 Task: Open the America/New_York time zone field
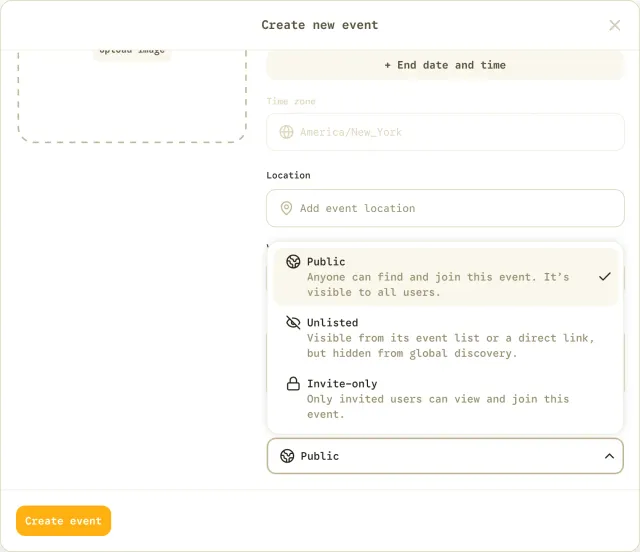pos(445,132)
